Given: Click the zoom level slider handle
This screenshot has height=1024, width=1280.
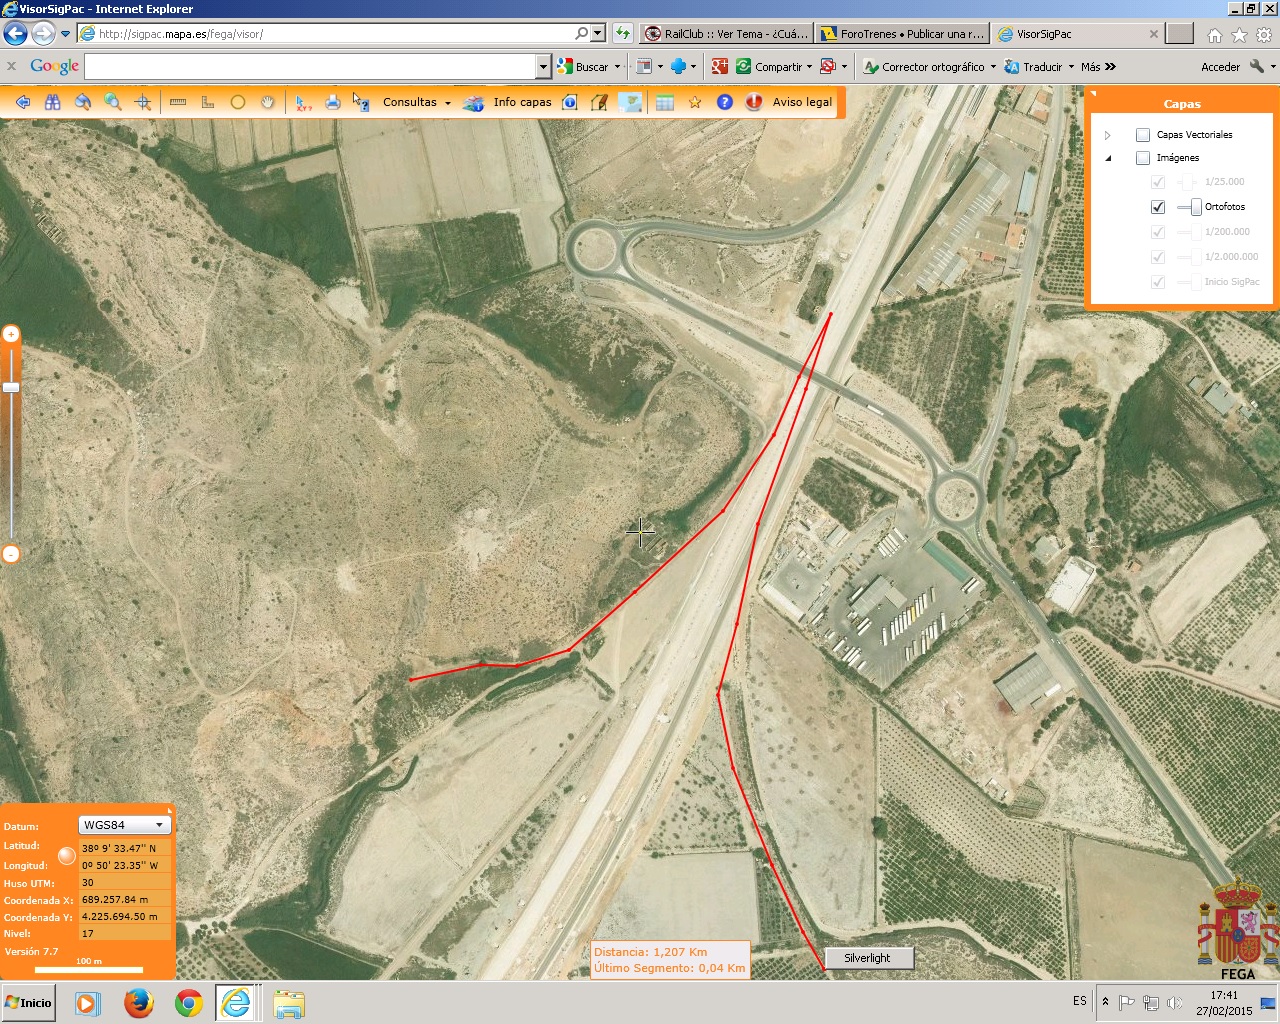Looking at the screenshot, I should [11, 387].
